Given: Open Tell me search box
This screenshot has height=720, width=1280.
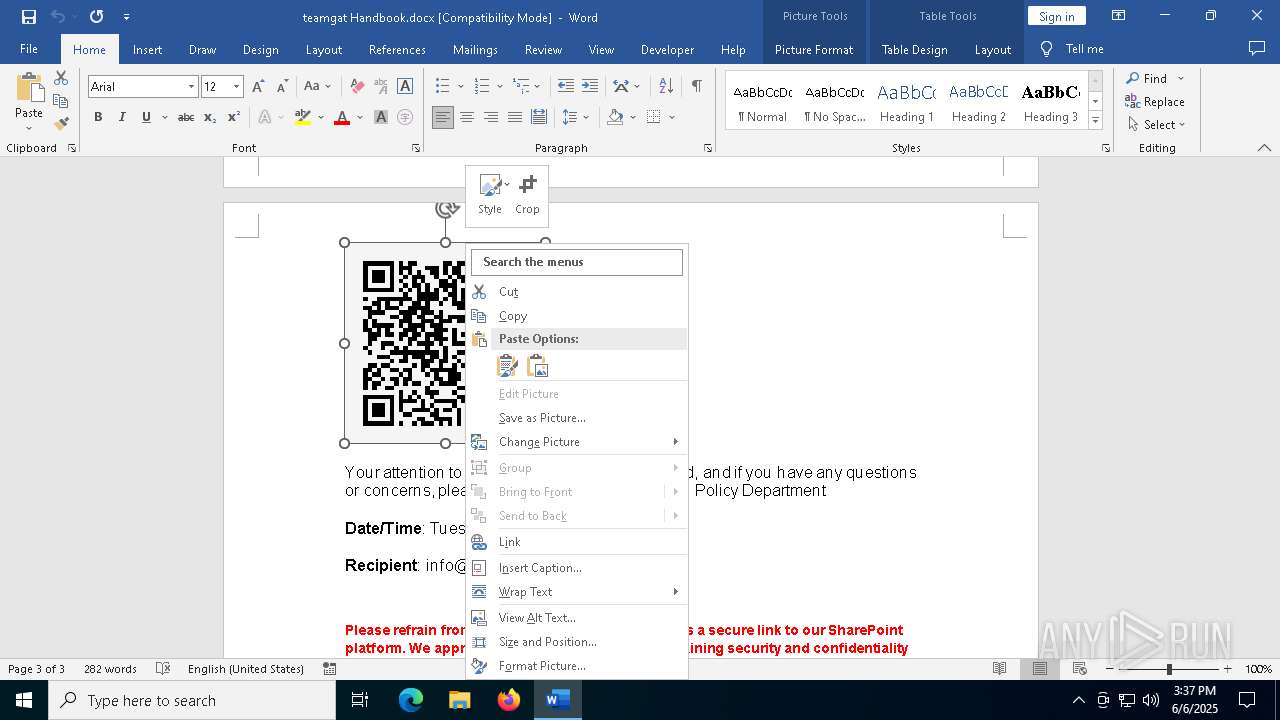Looking at the screenshot, I should [x=1073, y=49].
